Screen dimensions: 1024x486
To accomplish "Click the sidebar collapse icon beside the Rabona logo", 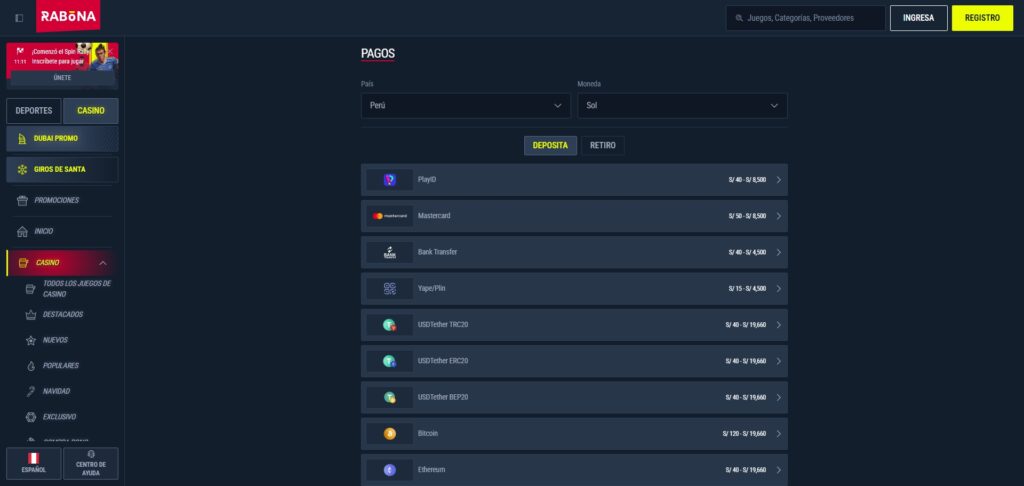I will click(x=19, y=18).
